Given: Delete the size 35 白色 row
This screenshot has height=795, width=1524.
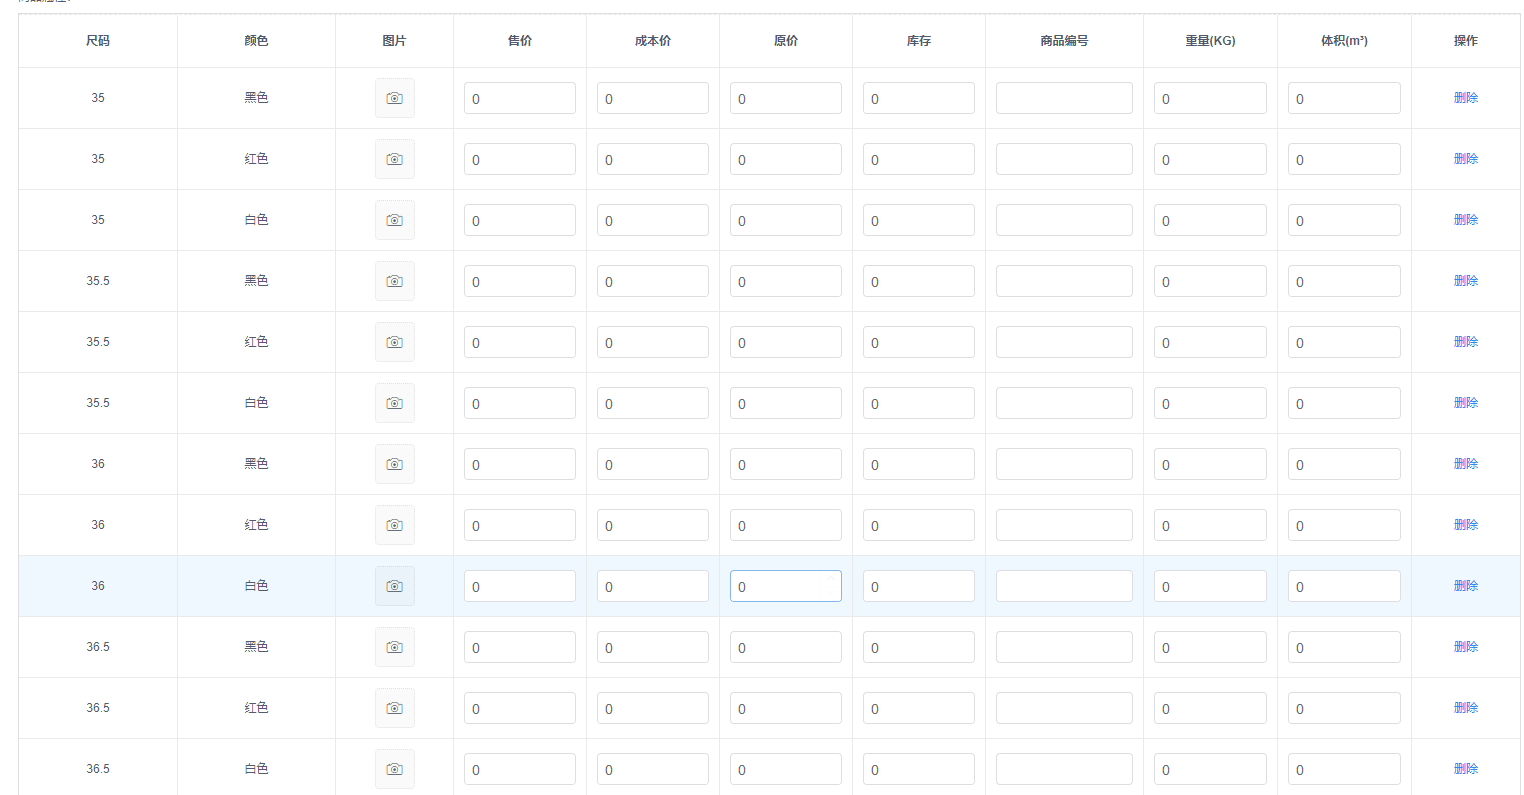Looking at the screenshot, I should click(1466, 220).
